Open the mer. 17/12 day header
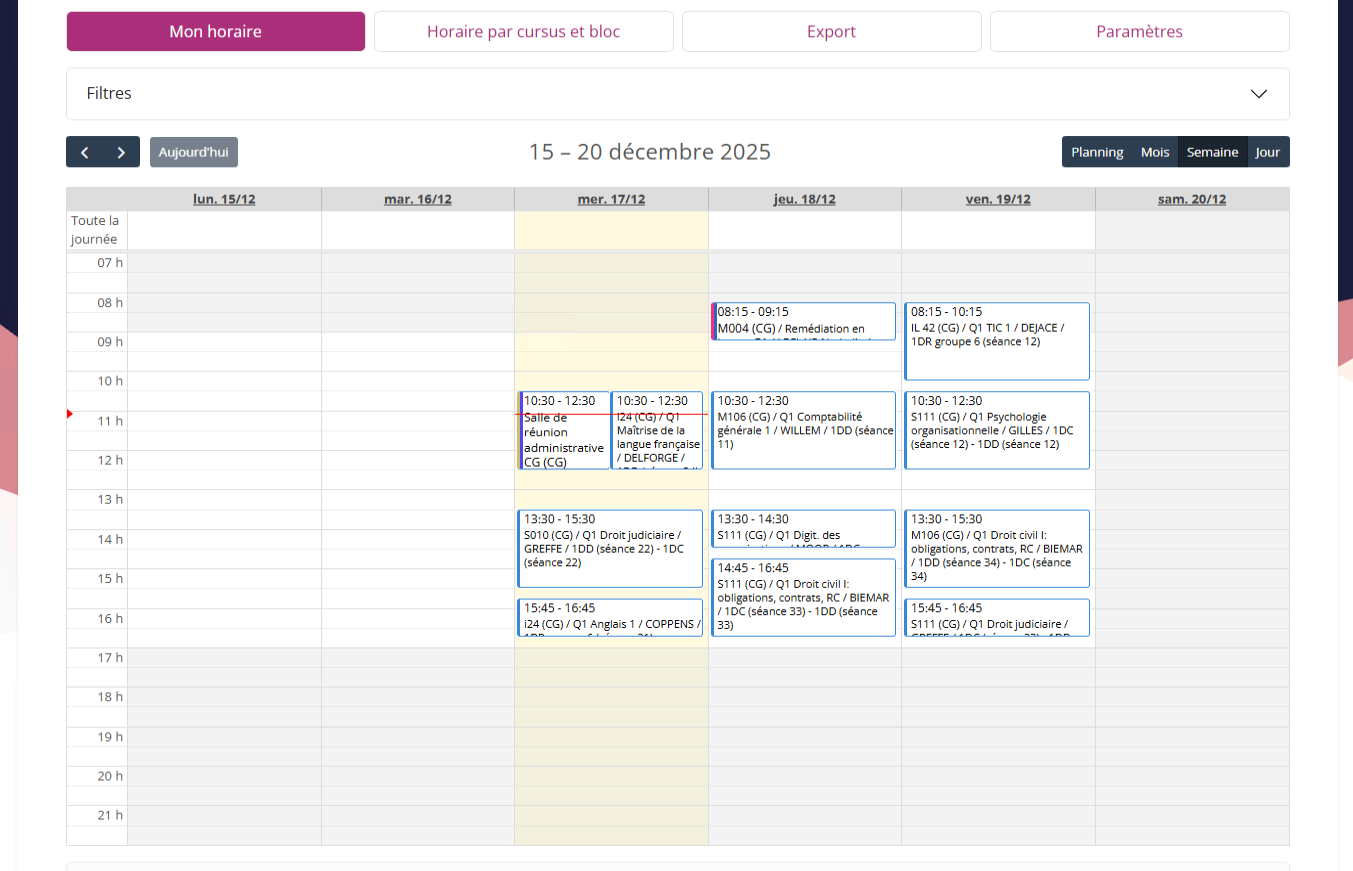This screenshot has height=871, width=1353. click(611, 199)
